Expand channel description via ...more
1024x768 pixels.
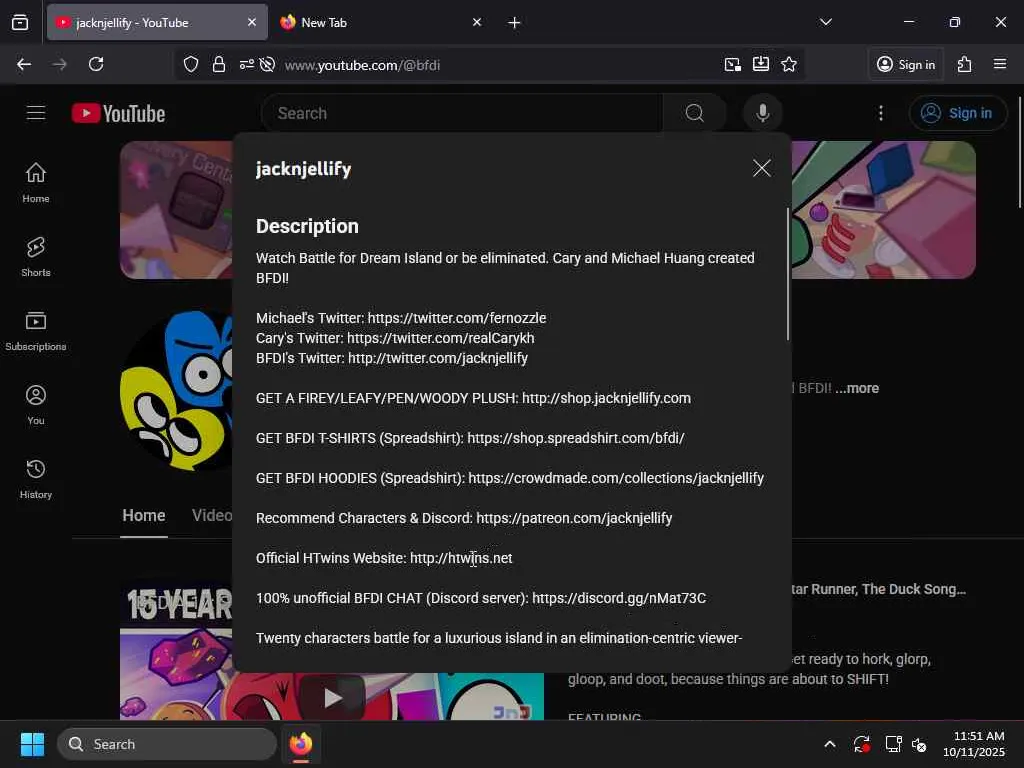point(857,388)
